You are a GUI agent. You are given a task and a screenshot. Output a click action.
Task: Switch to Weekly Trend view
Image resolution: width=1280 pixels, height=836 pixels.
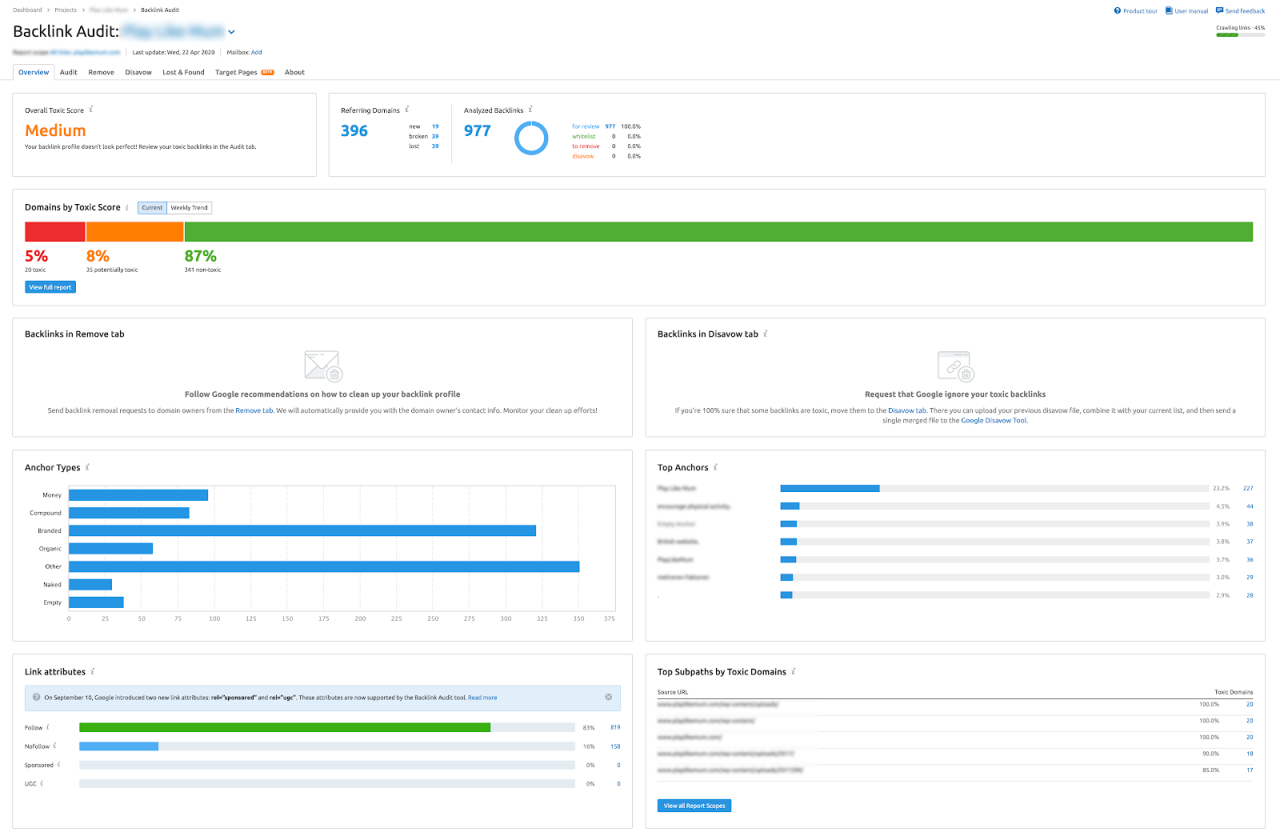click(189, 208)
